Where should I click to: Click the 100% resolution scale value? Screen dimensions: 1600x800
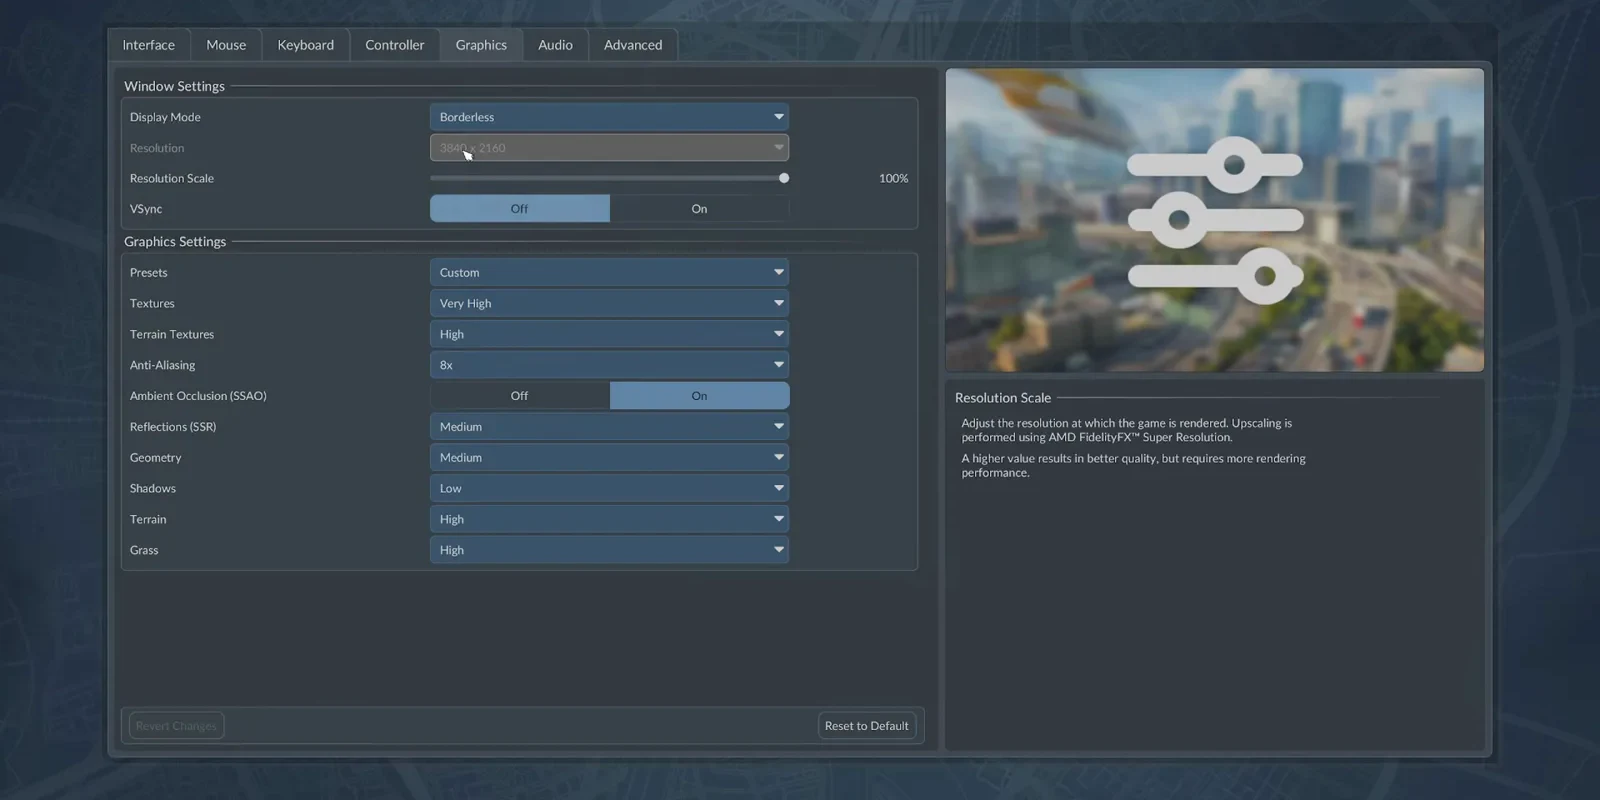(x=893, y=178)
